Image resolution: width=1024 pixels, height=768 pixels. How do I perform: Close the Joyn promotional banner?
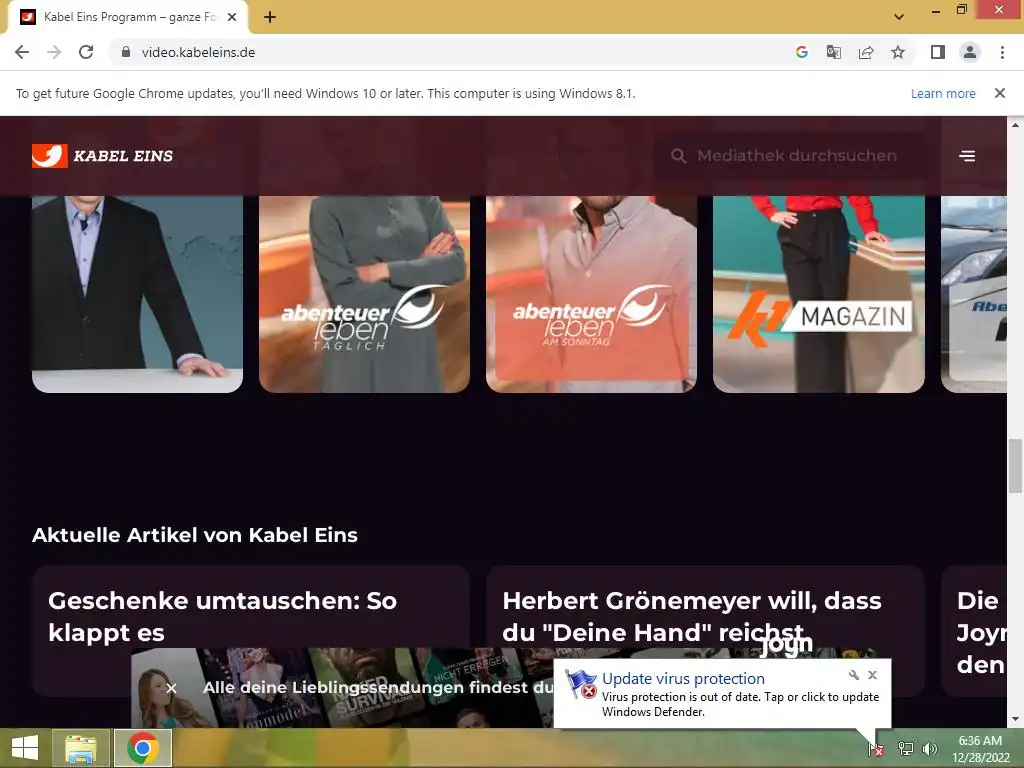(x=171, y=688)
